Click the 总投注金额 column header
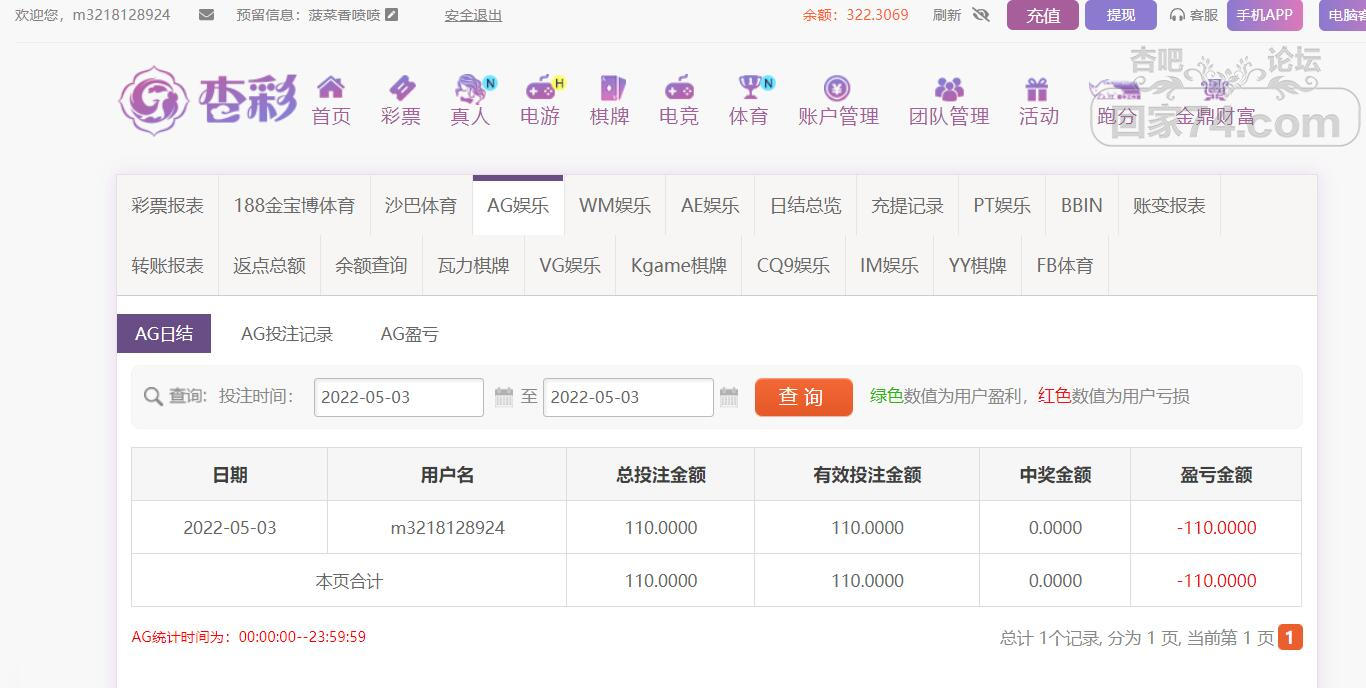The image size is (1366, 688). point(661,475)
